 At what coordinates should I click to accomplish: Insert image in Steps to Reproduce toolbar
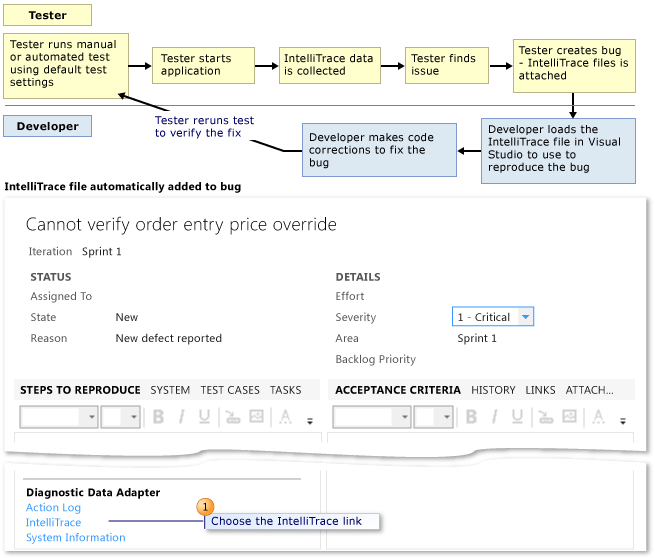(256, 416)
